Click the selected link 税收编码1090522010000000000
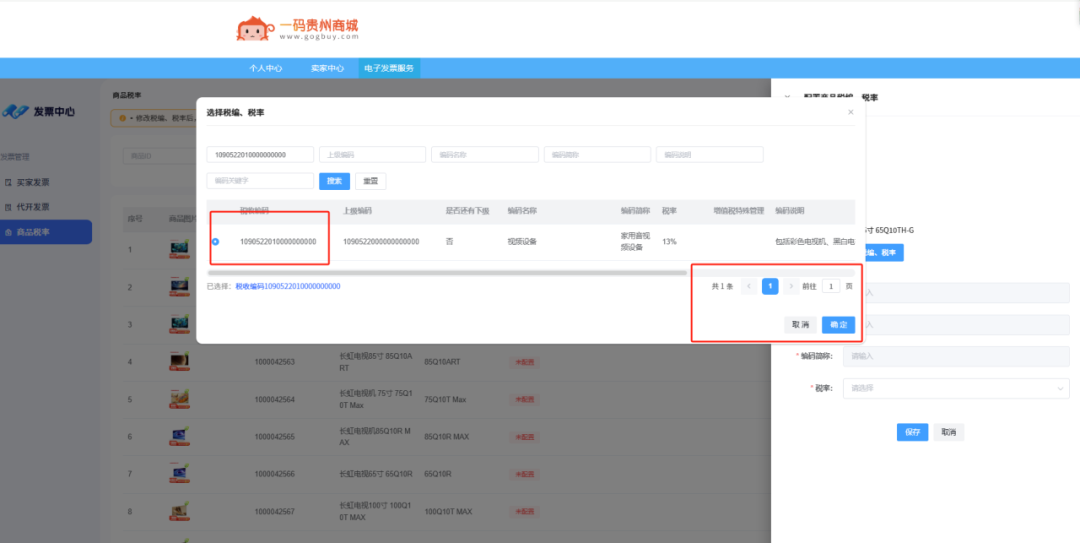Viewport: 1080px width, 543px height. coord(288,286)
